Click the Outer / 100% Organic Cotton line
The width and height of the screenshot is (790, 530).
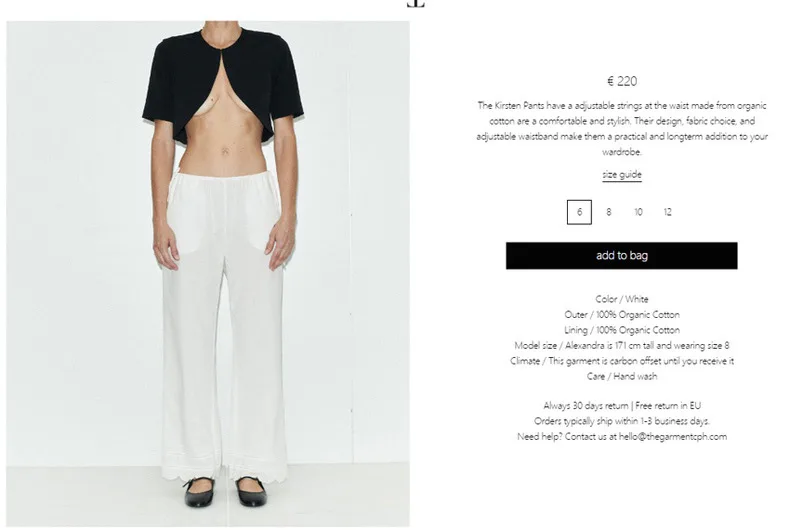[622, 315]
